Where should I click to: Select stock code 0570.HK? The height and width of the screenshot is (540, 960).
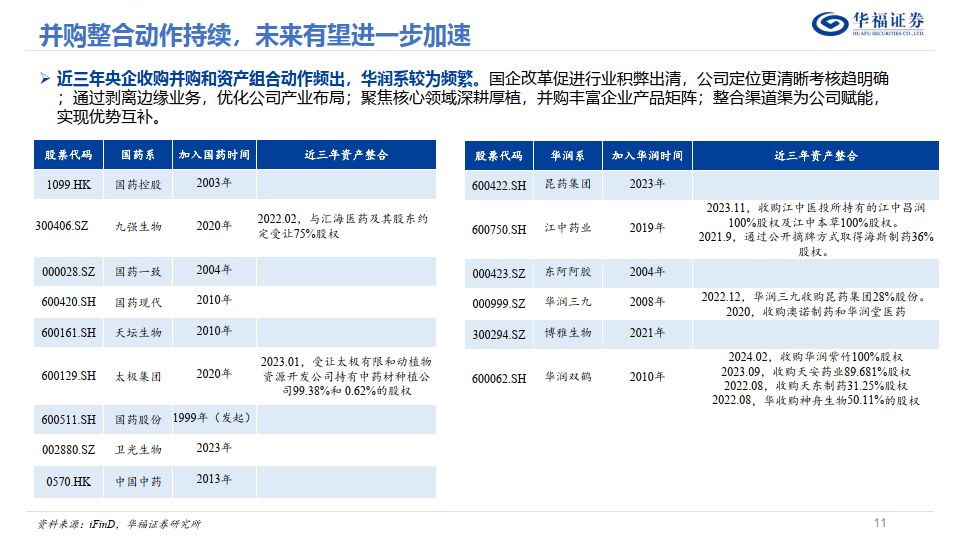tap(69, 482)
